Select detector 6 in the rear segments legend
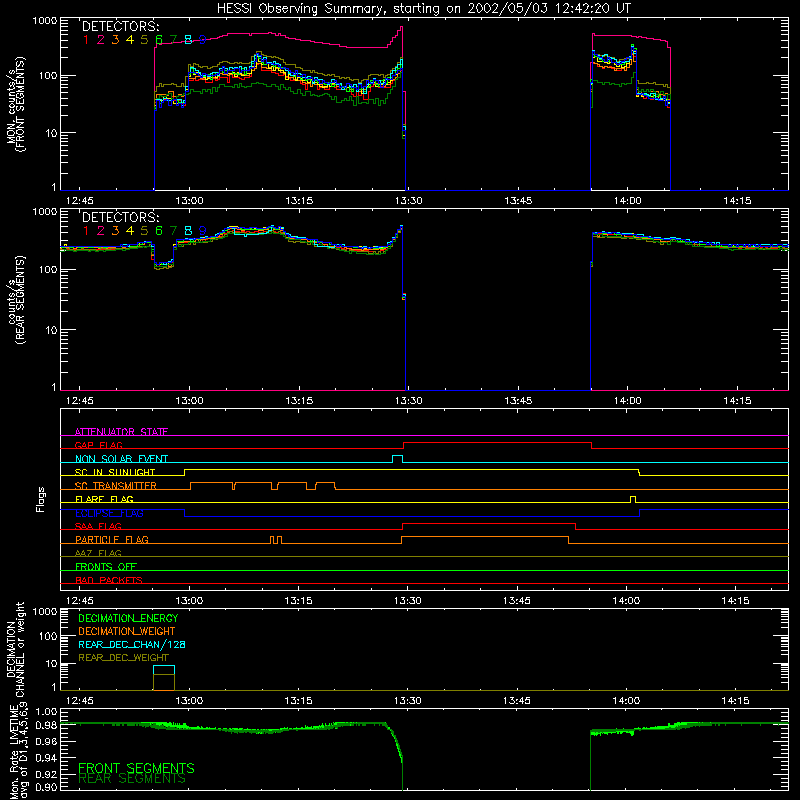800x800 pixels. pyautogui.click(x=159, y=231)
